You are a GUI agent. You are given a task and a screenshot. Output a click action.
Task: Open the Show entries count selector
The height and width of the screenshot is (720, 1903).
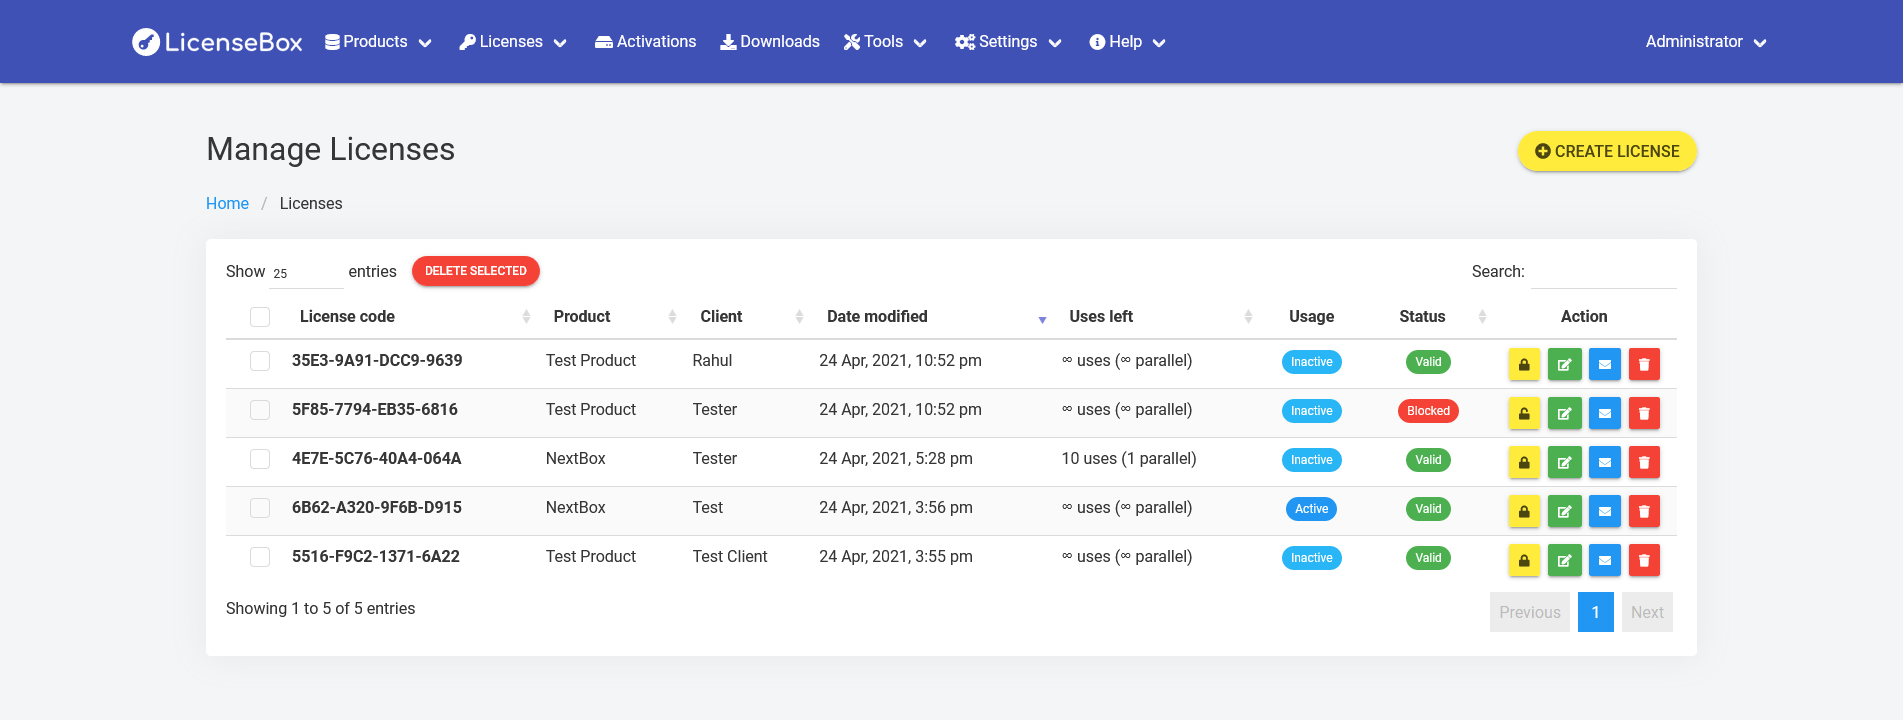tap(306, 273)
